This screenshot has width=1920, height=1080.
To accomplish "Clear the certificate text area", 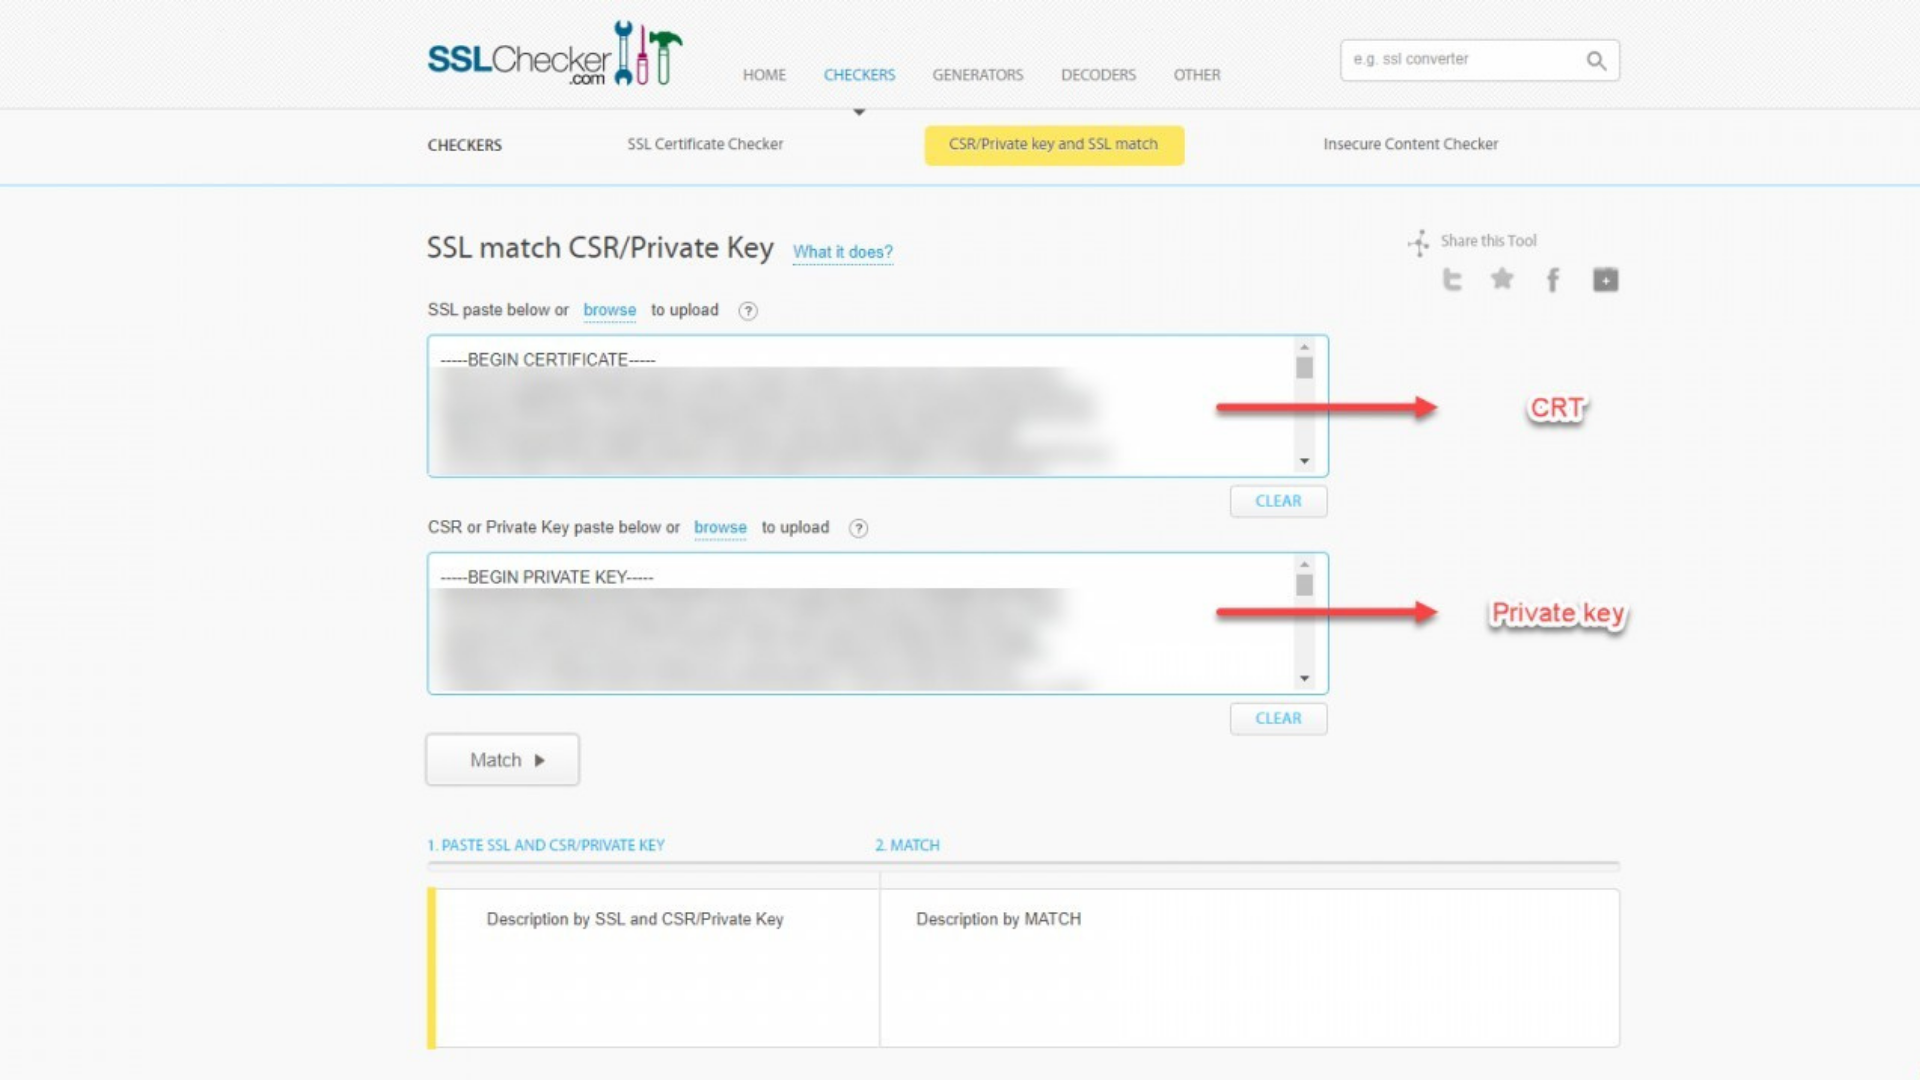I will [1278, 501].
